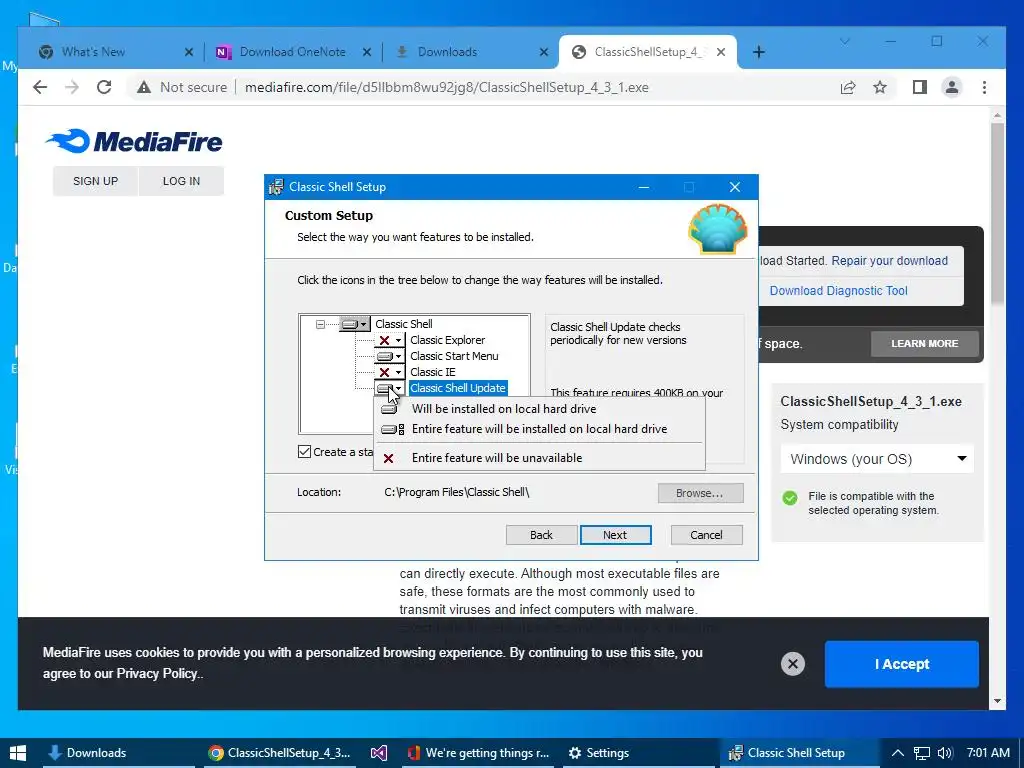Image resolution: width=1024 pixels, height=768 pixels.
Task: Collapse the Classic Shell tree node
Action: click(x=320, y=324)
